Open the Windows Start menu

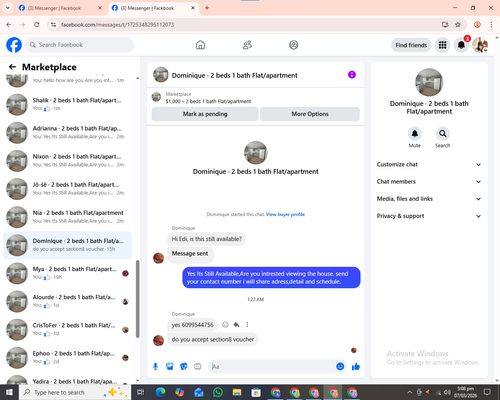click(9, 392)
